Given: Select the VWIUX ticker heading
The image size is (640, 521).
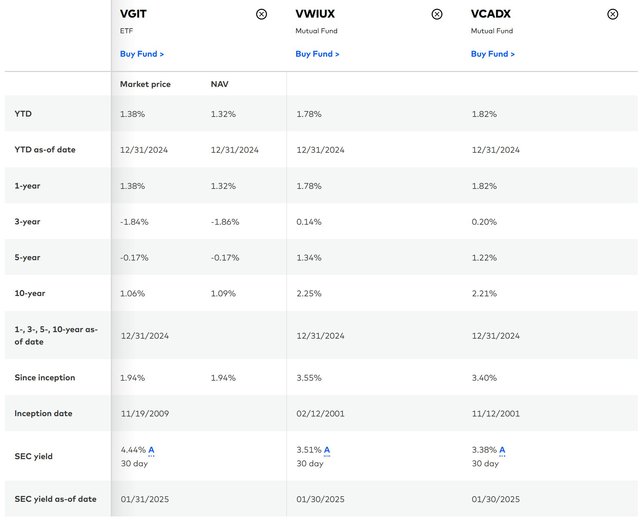Looking at the screenshot, I should click(316, 14).
